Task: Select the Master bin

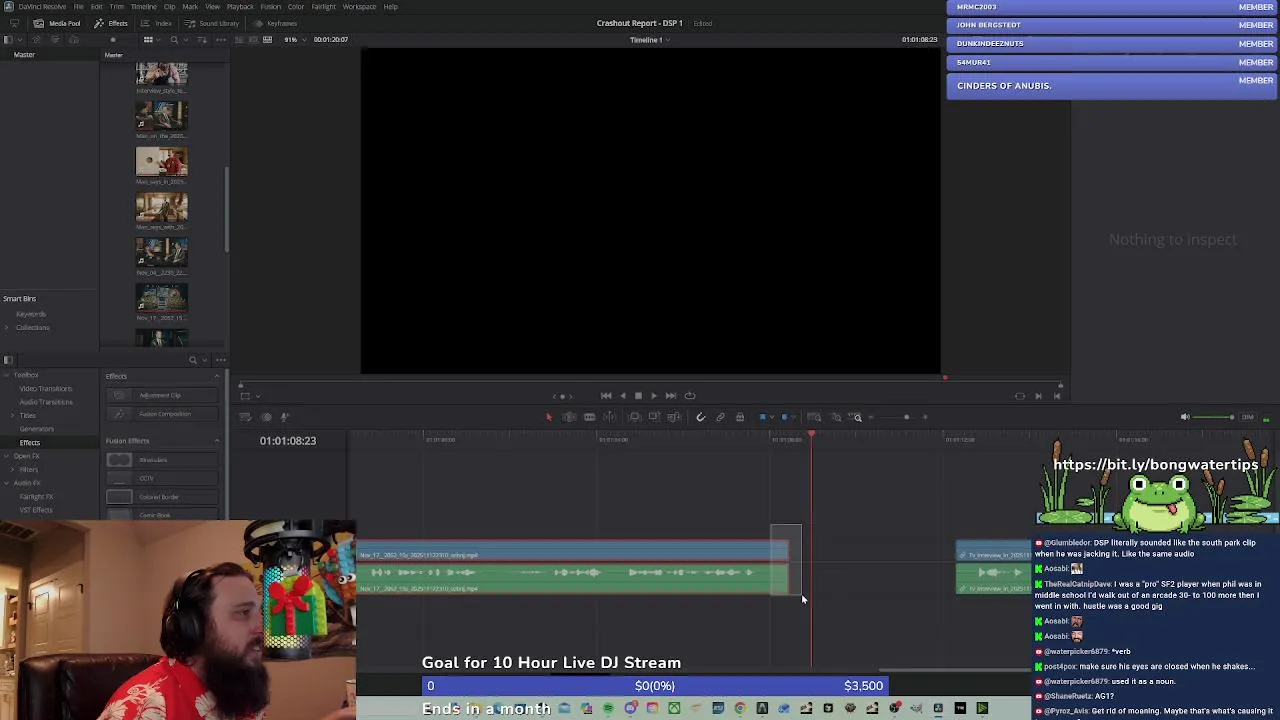Action: point(24,55)
